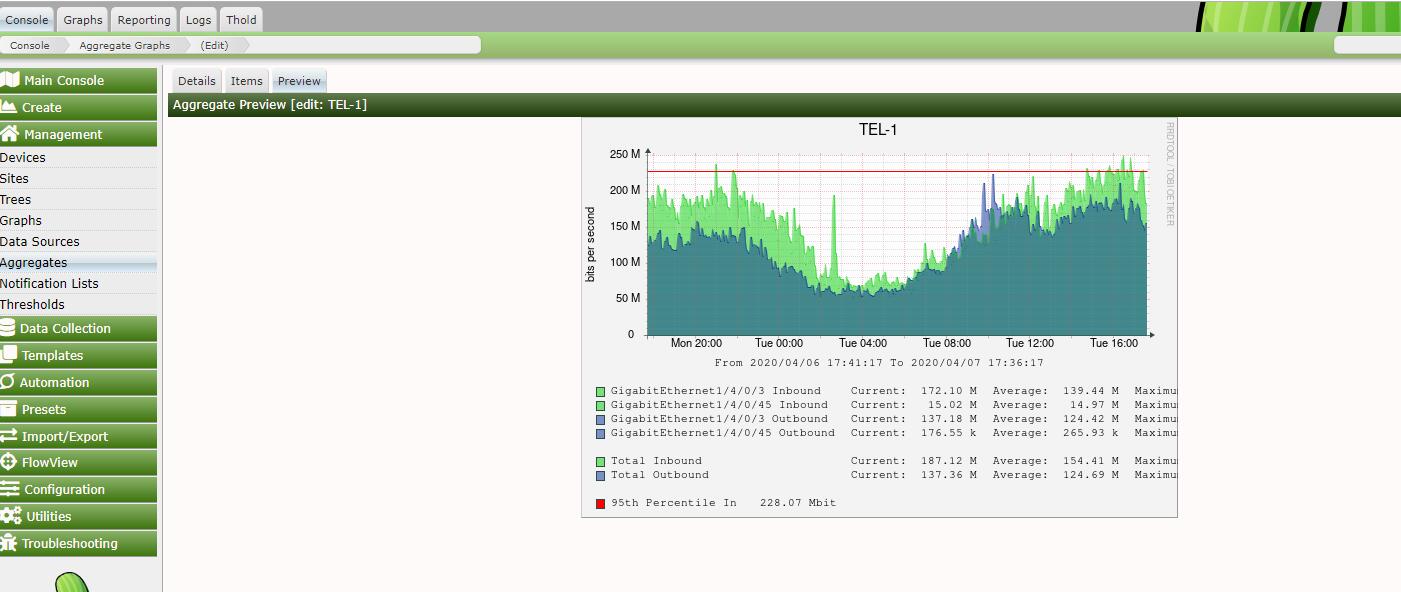Click the Import/Export arrows icon

point(9,435)
